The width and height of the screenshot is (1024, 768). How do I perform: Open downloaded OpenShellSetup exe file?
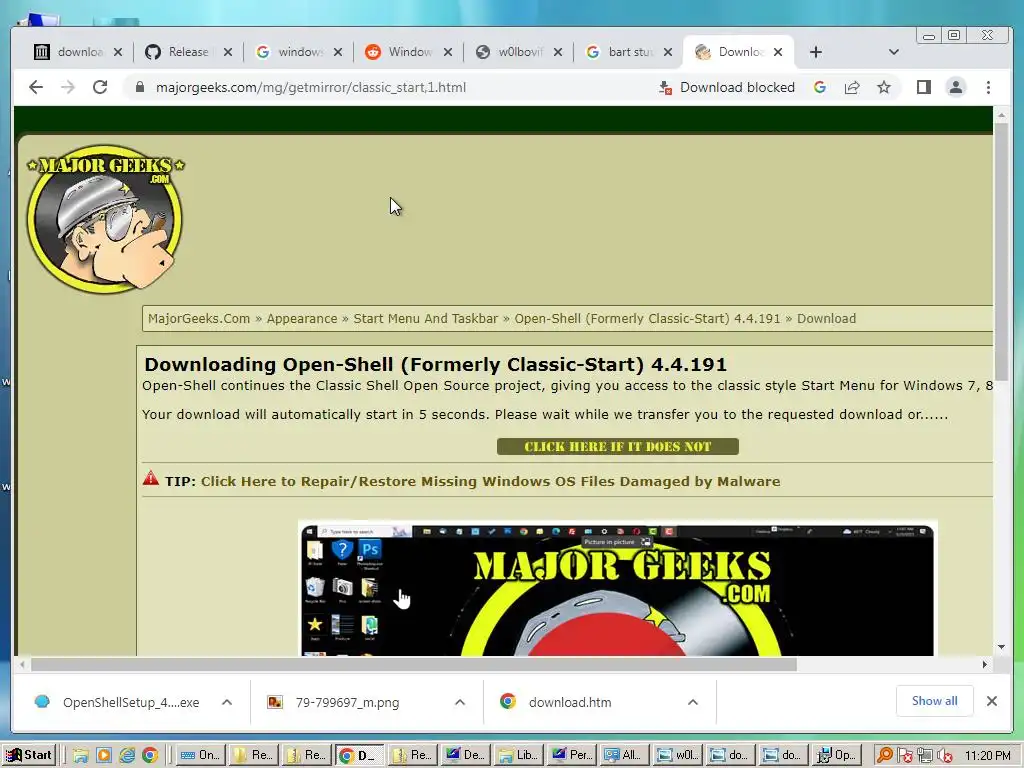118,703
